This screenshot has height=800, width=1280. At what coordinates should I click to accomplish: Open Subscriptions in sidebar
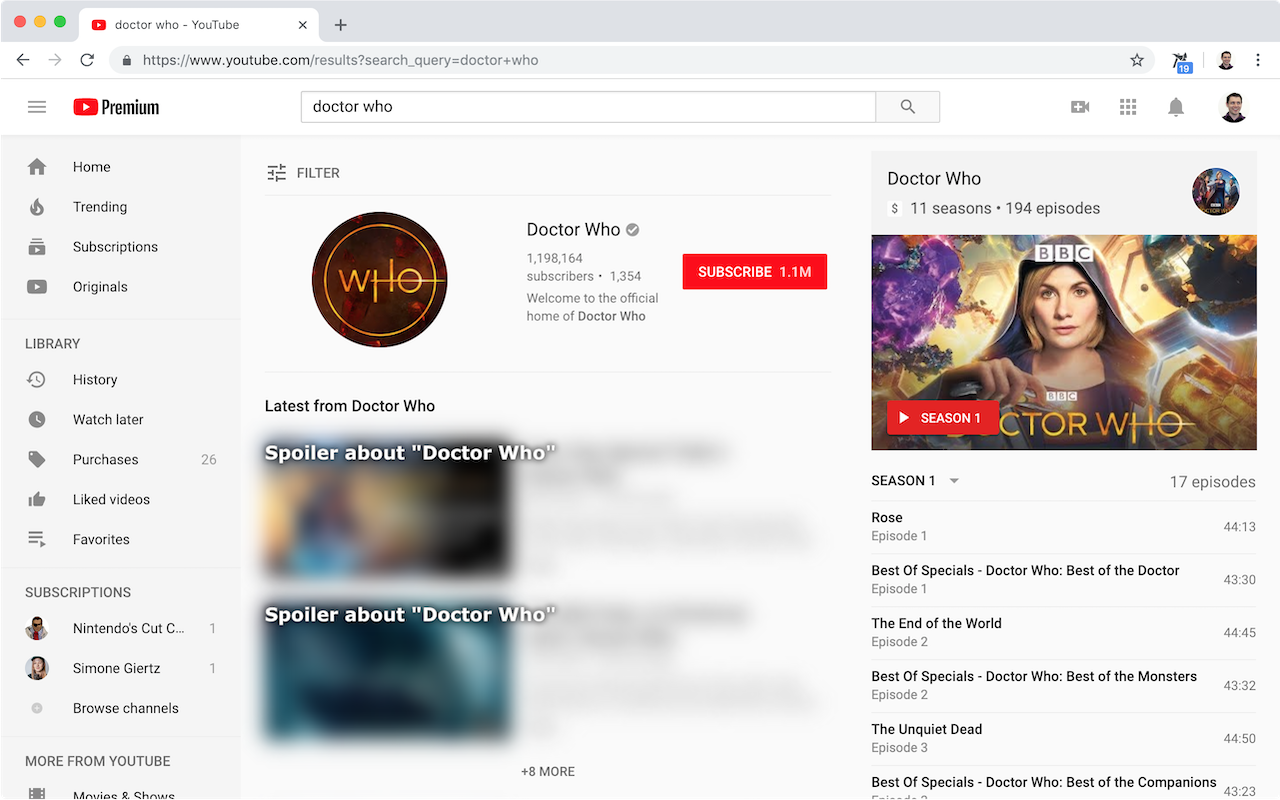click(x=121, y=247)
